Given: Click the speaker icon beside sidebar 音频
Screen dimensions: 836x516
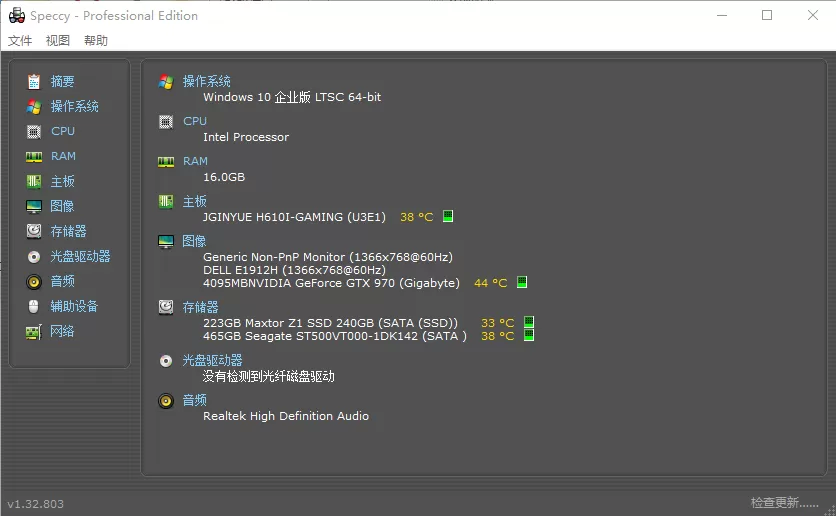Looking at the screenshot, I should (34, 281).
